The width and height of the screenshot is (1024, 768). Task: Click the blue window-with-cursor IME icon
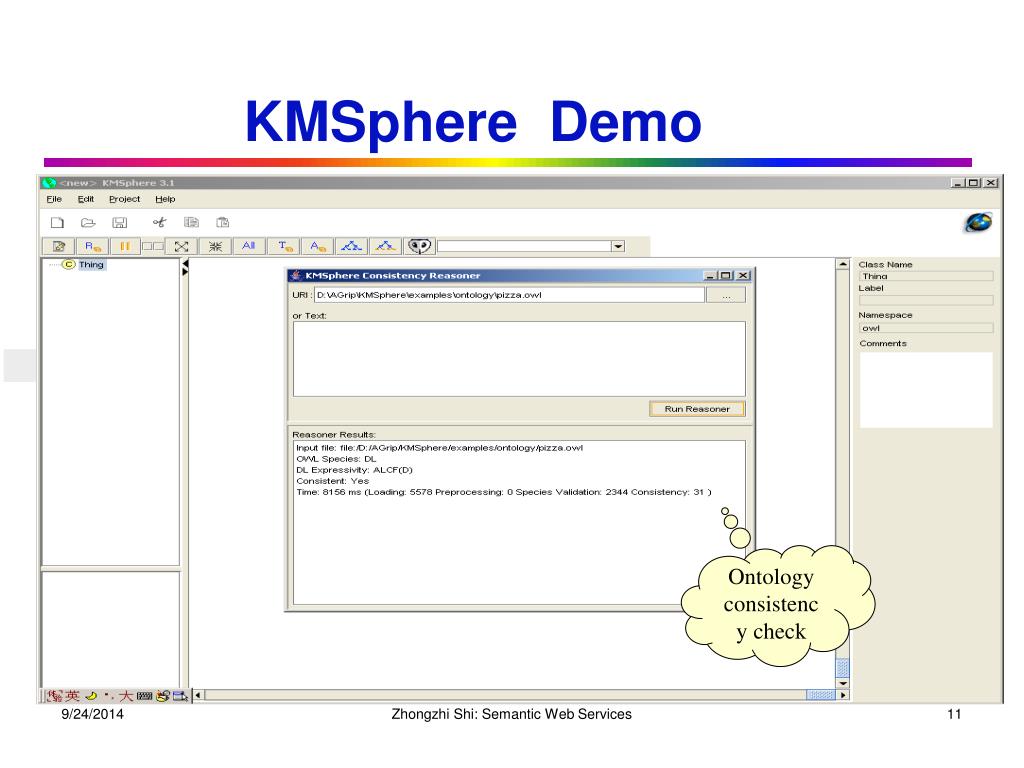click(180, 696)
